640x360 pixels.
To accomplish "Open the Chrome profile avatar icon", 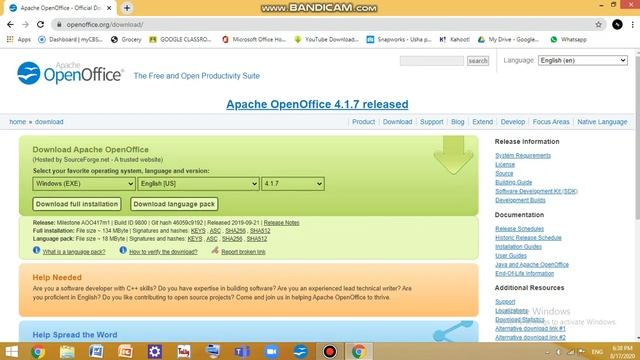I will tap(617, 24).
